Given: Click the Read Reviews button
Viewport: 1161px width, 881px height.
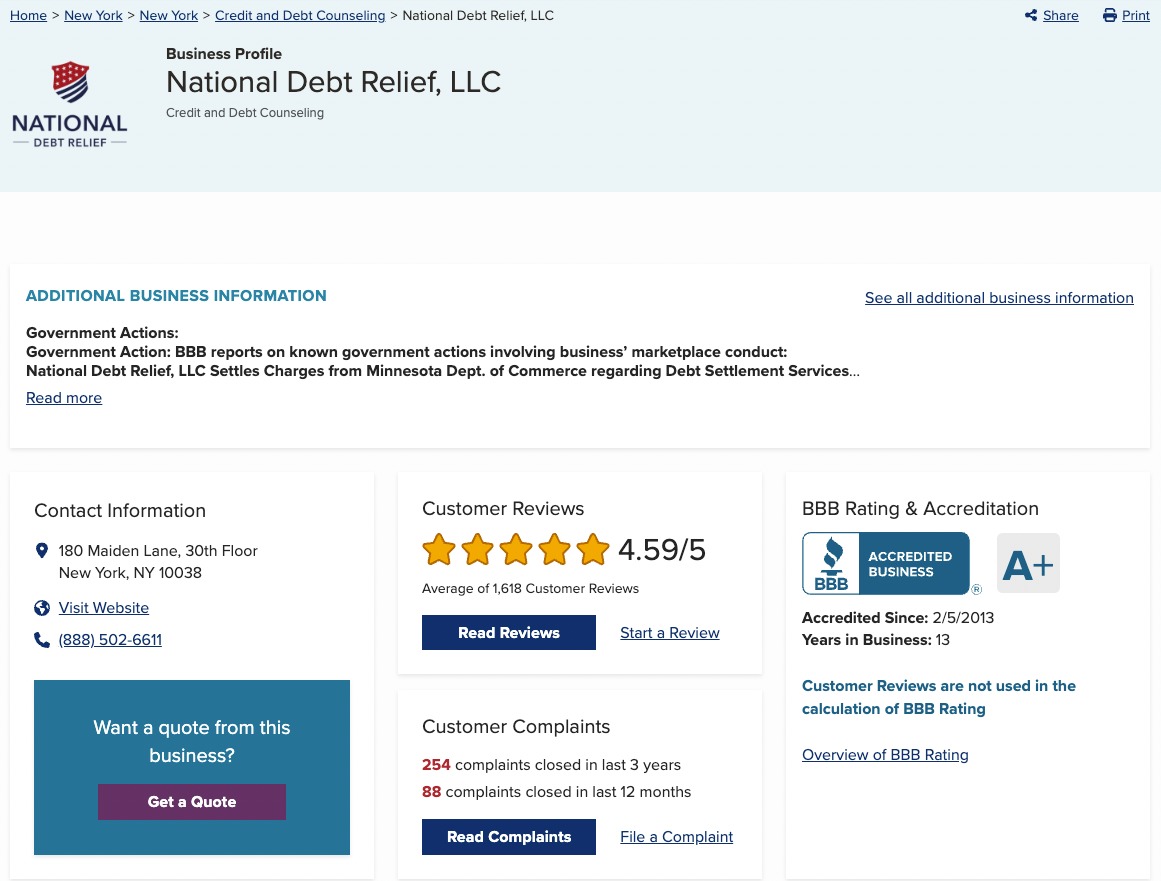Looking at the screenshot, I should (509, 632).
